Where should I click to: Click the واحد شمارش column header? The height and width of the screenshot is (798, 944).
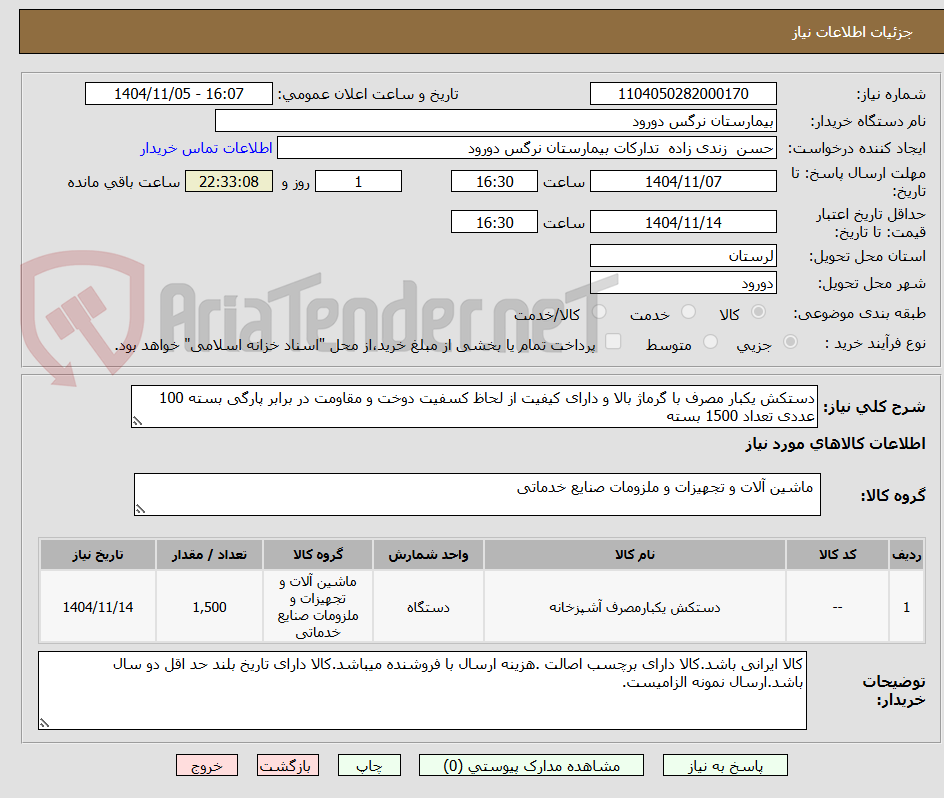428,555
